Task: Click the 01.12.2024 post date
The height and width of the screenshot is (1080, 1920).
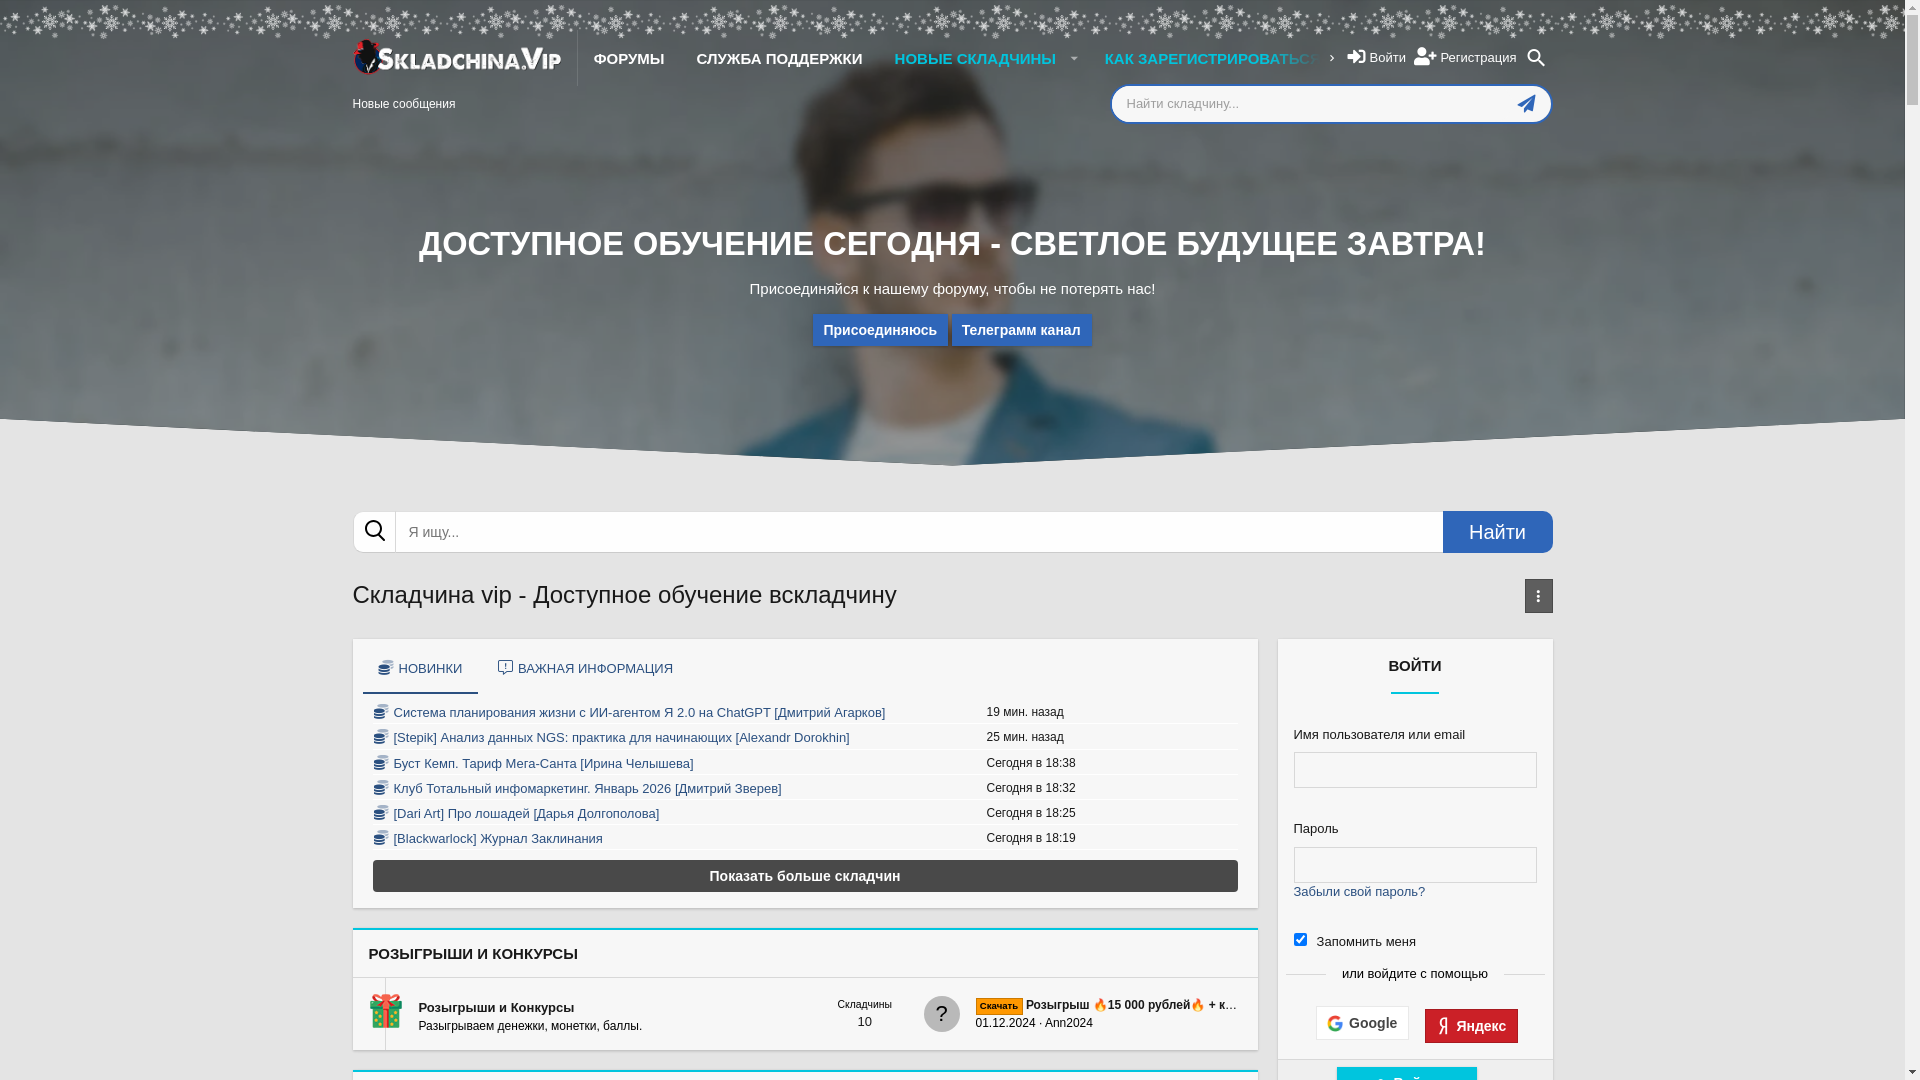Action: click(1005, 1023)
